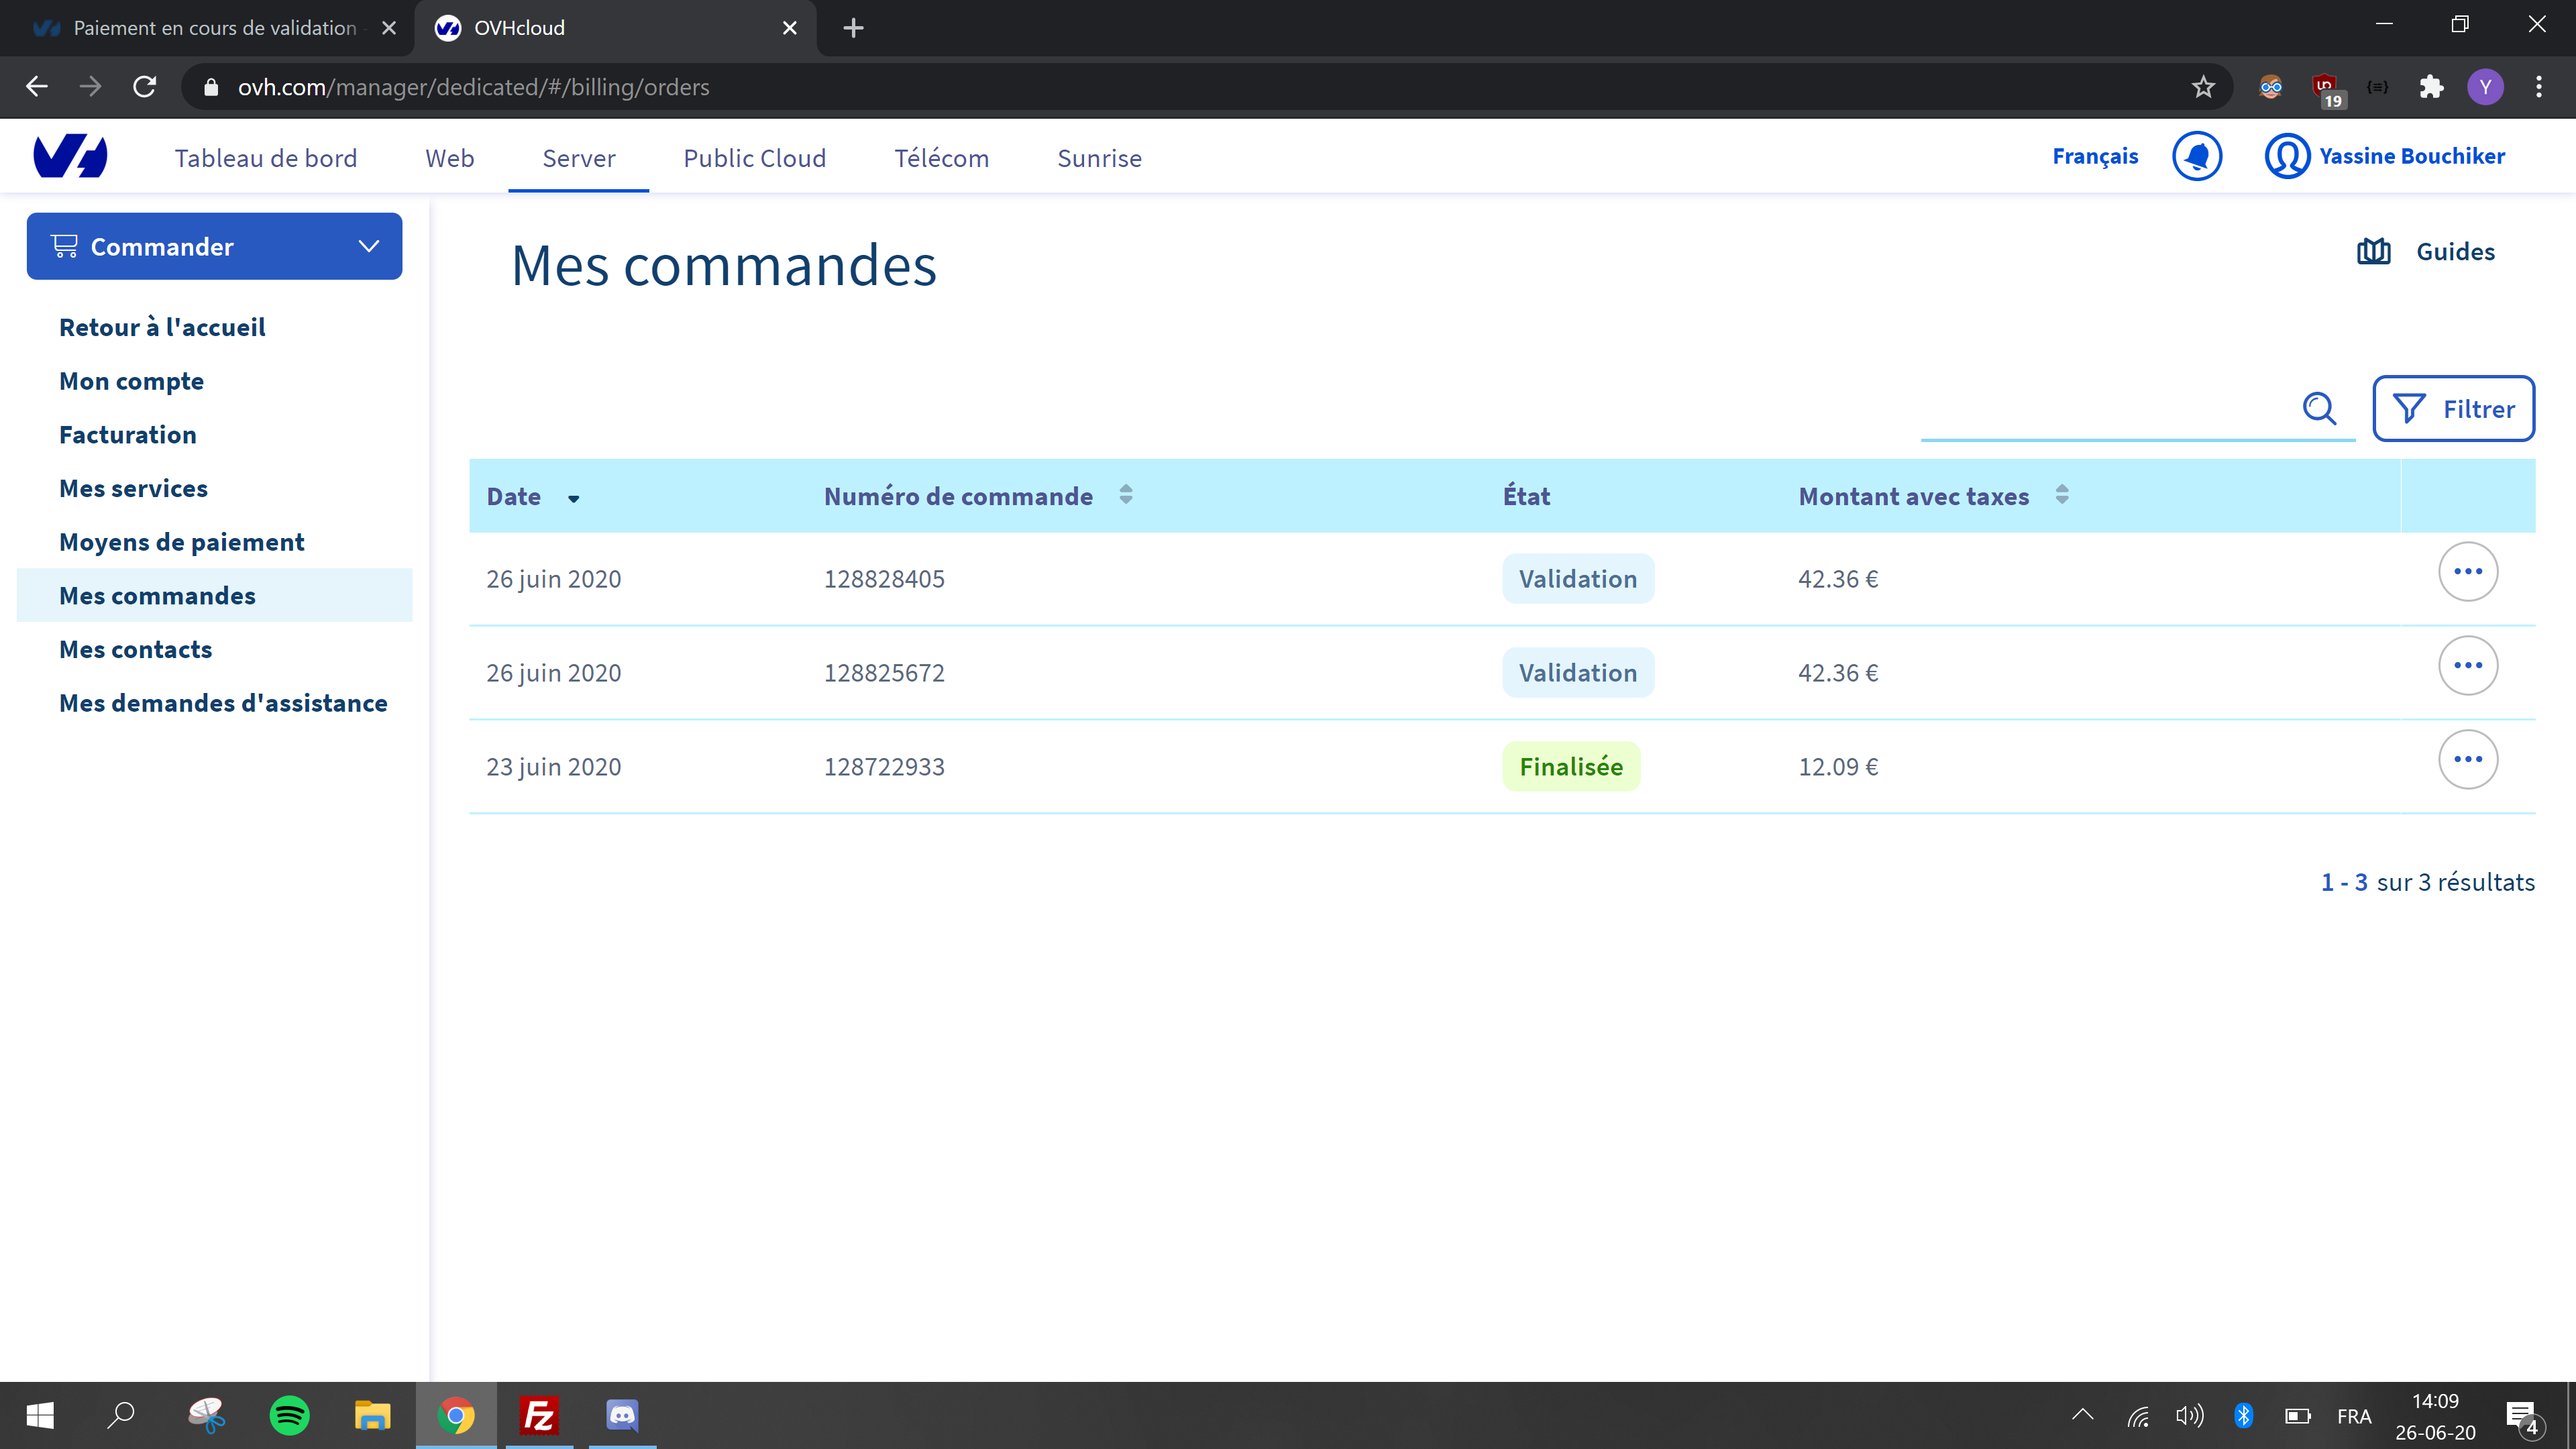Viewport: 2576px width, 1449px height.
Task: Open Facturation page
Action: point(128,435)
